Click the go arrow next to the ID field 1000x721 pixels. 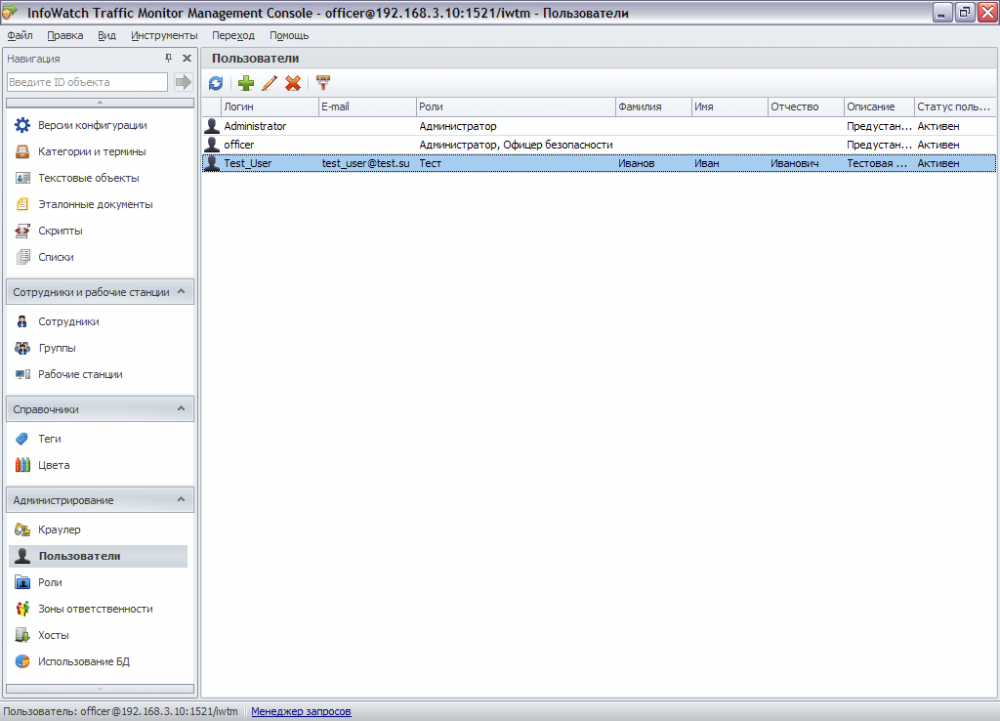pyautogui.click(x=184, y=82)
